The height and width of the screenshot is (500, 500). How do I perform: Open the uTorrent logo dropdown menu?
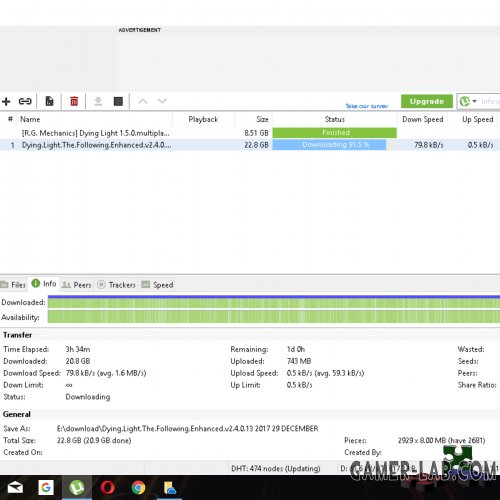(468, 101)
